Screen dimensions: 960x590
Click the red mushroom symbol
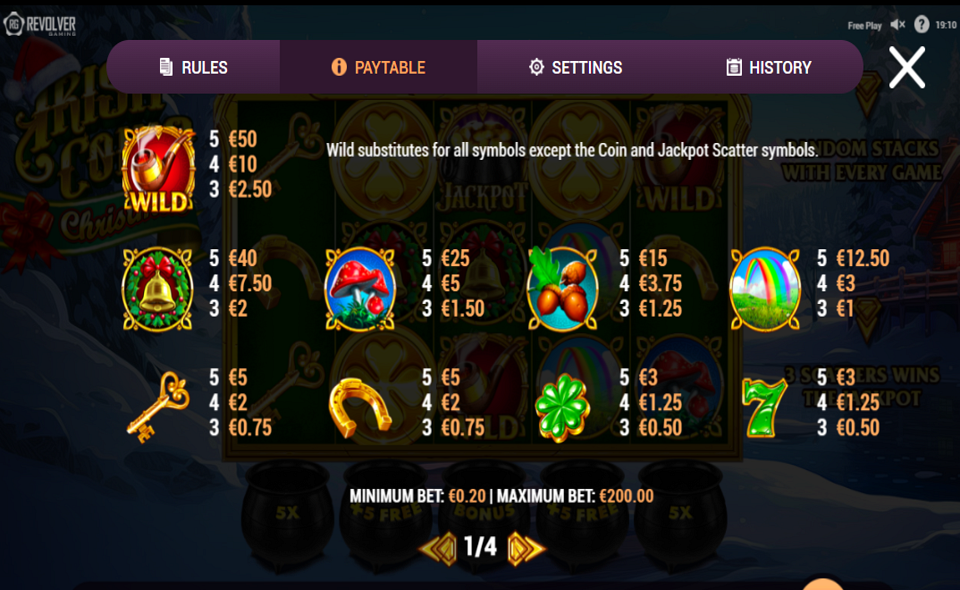tap(360, 289)
